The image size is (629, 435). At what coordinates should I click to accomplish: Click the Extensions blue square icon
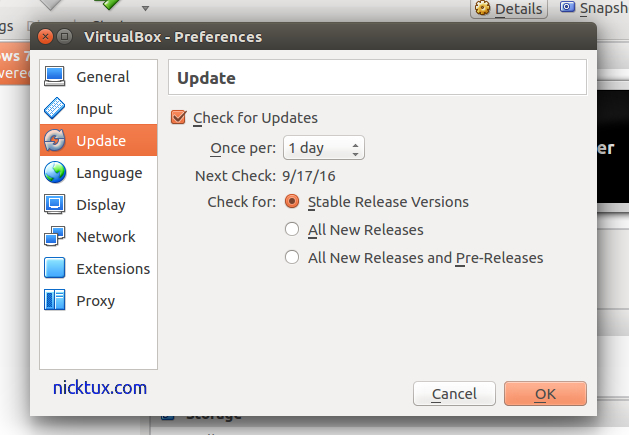pos(55,269)
